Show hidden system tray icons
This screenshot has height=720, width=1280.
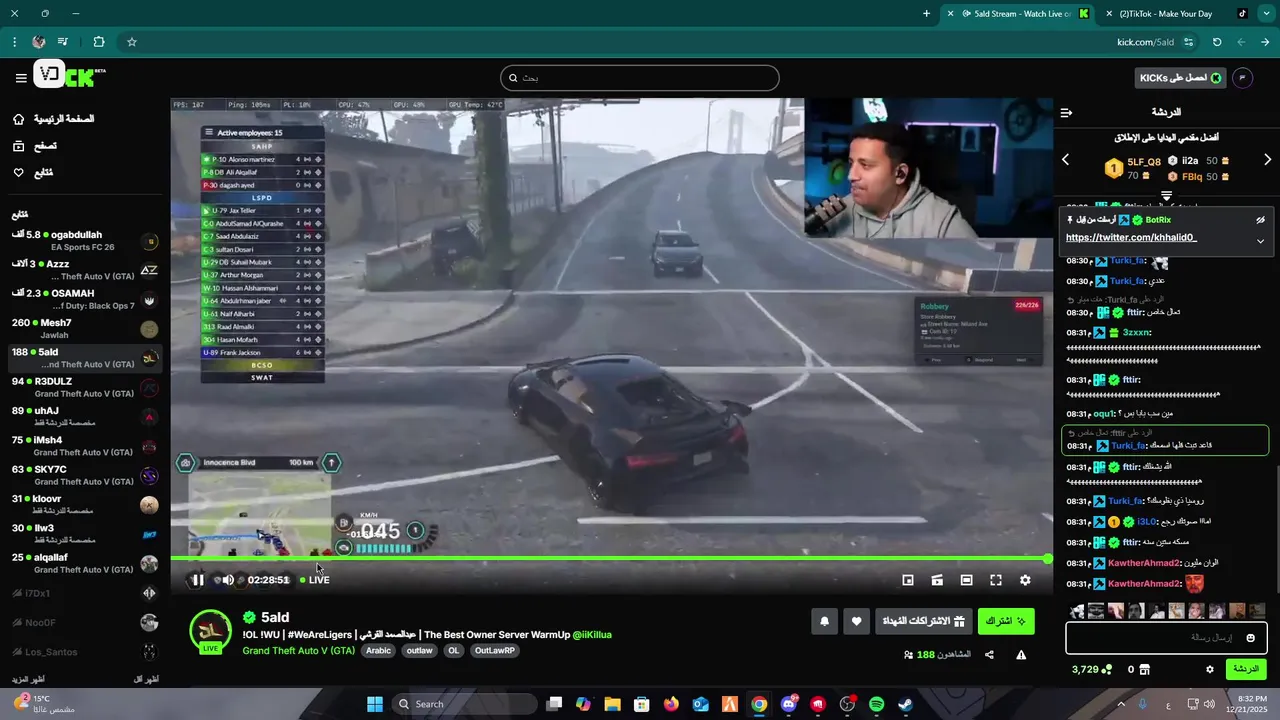tap(1120, 704)
